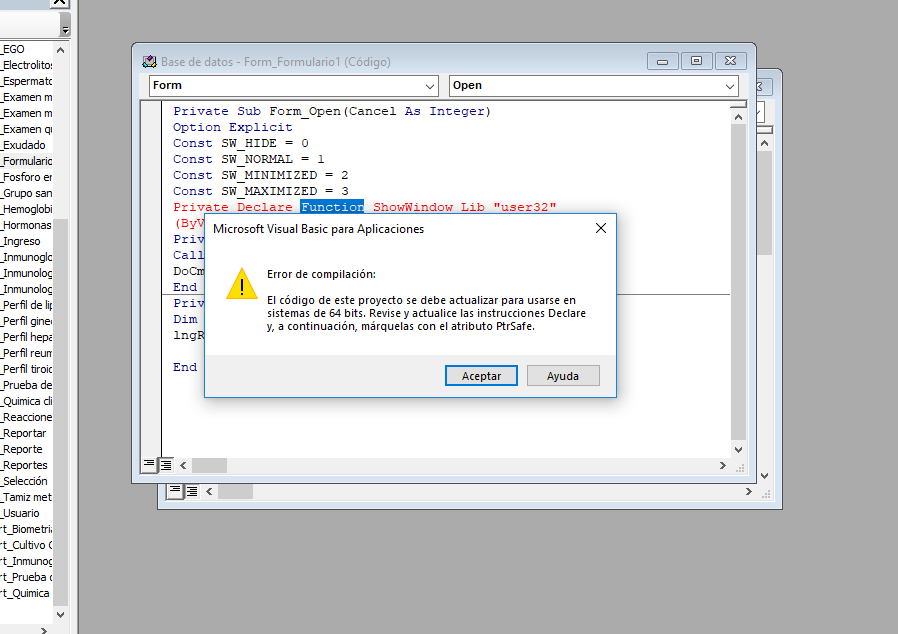
Task: Select _Selección in the navigation pane
Action: point(24,482)
